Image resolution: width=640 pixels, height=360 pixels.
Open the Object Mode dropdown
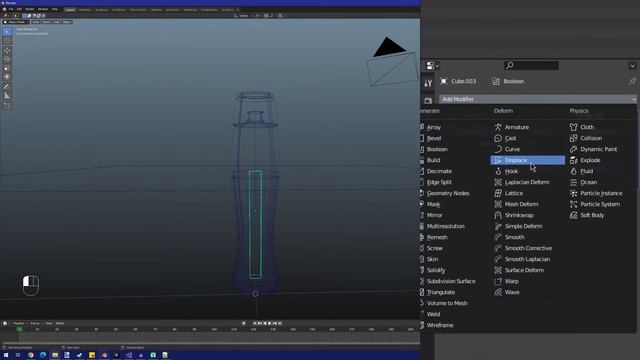(16, 22)
